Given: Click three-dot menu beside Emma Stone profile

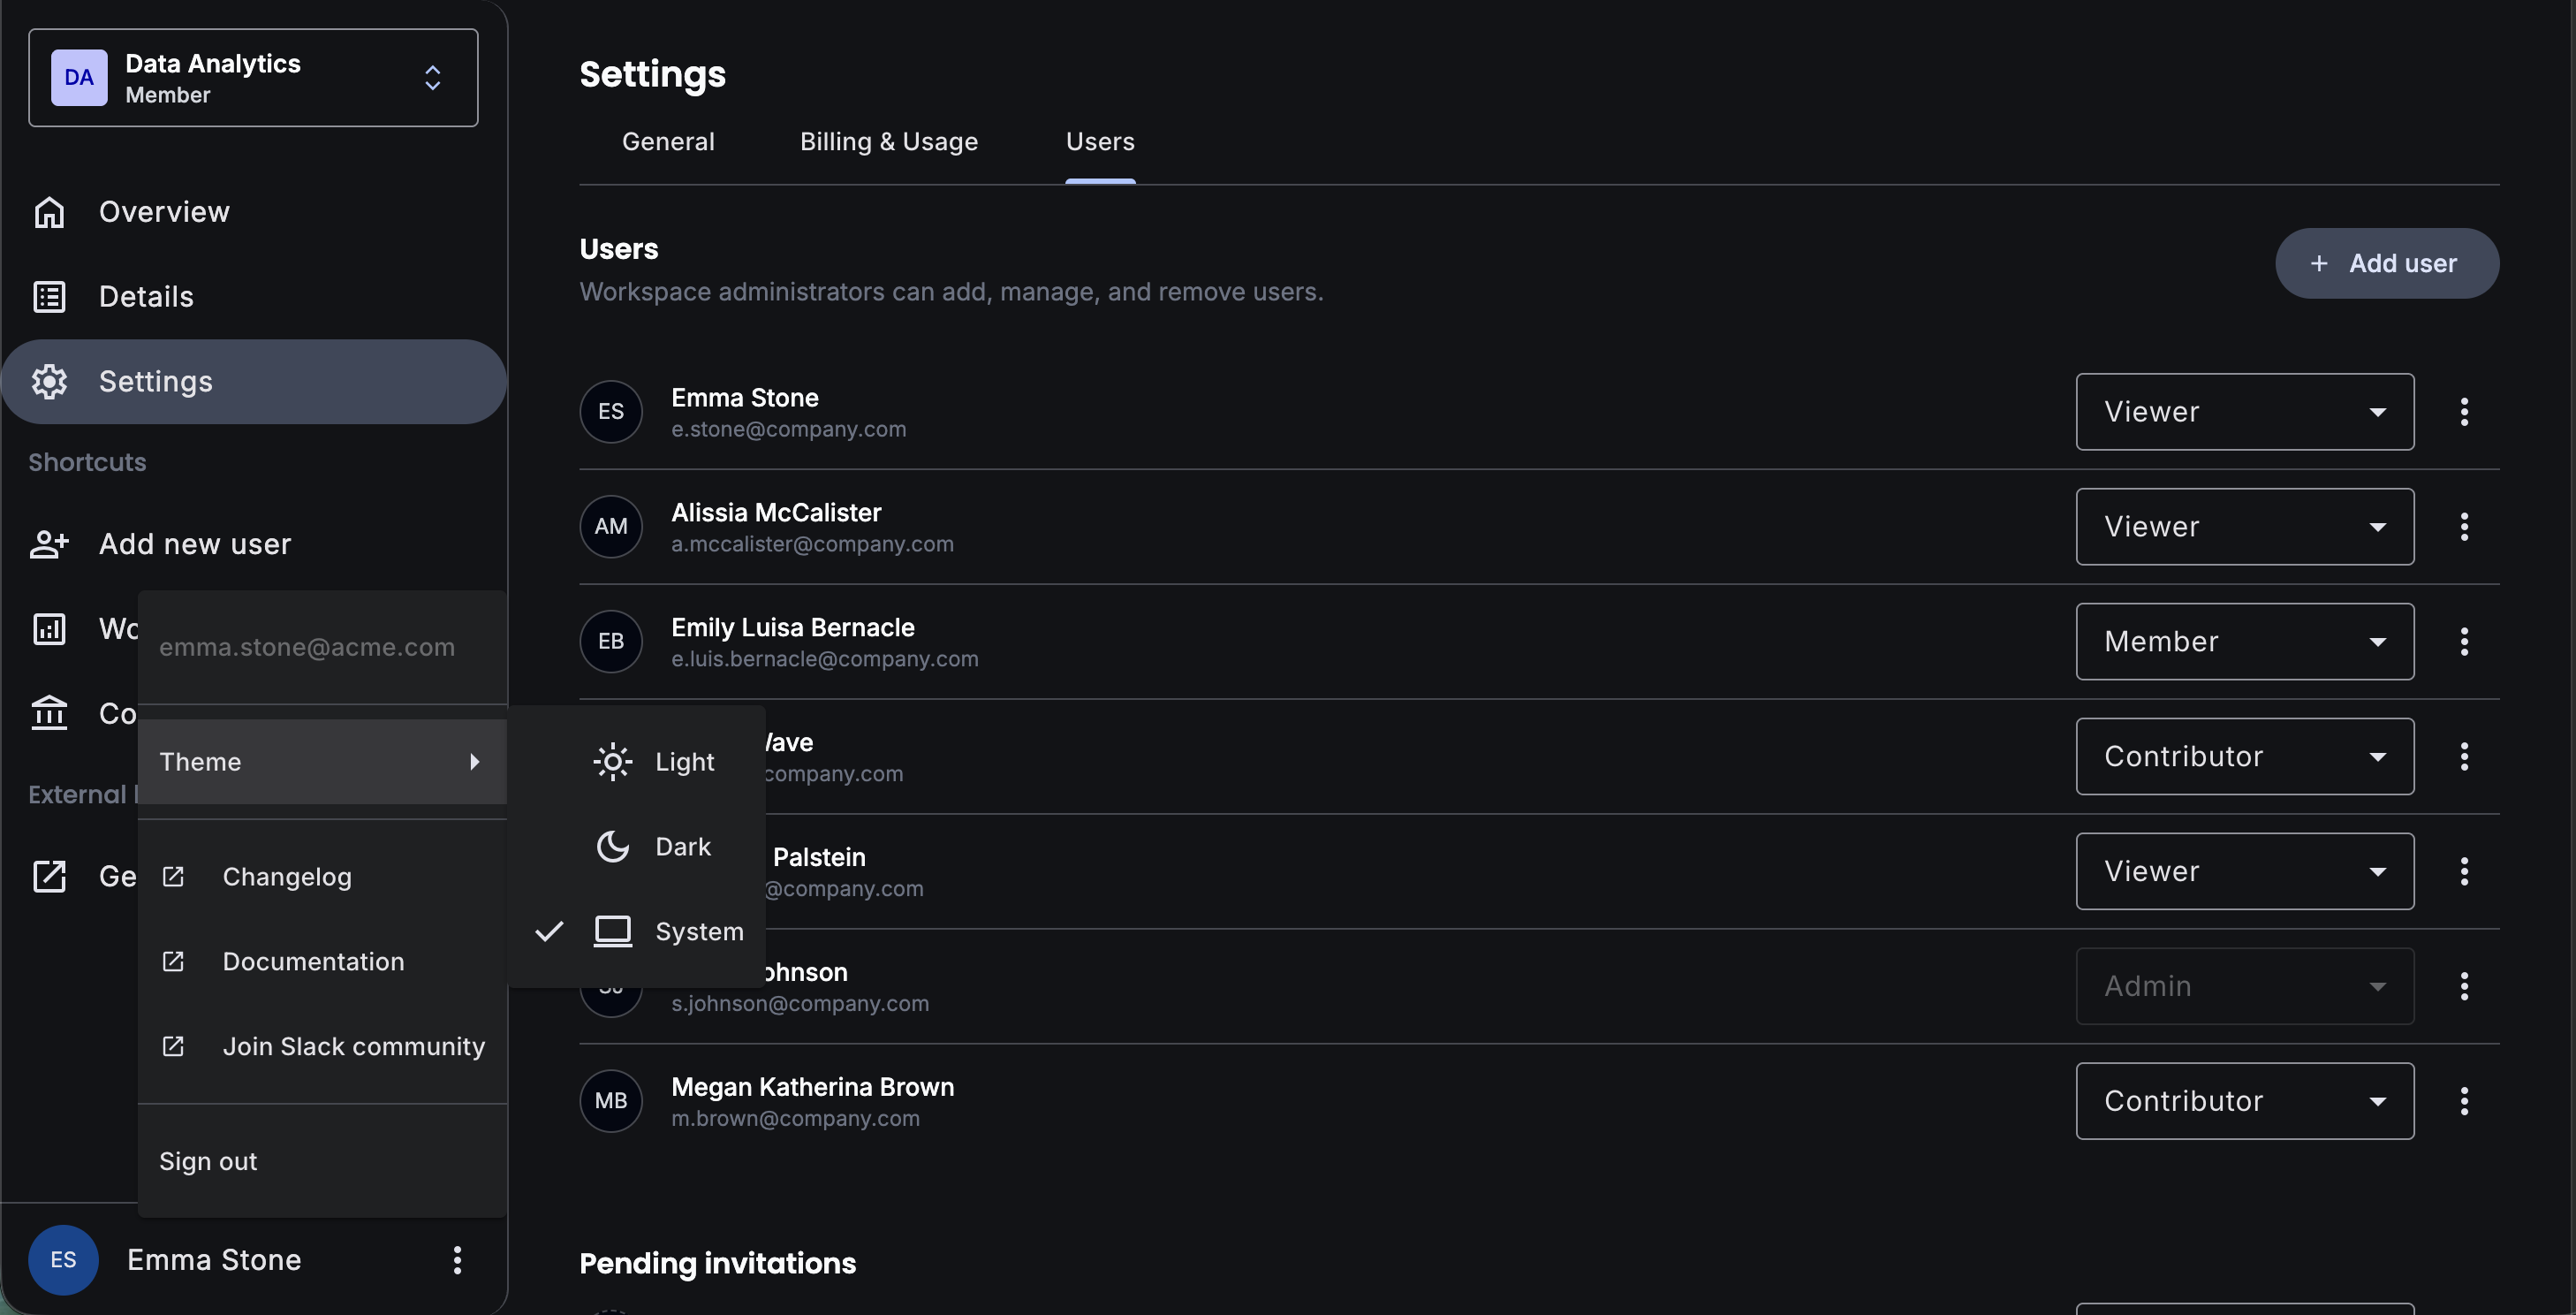Looking at the screenshot, I should [457, 1260].
